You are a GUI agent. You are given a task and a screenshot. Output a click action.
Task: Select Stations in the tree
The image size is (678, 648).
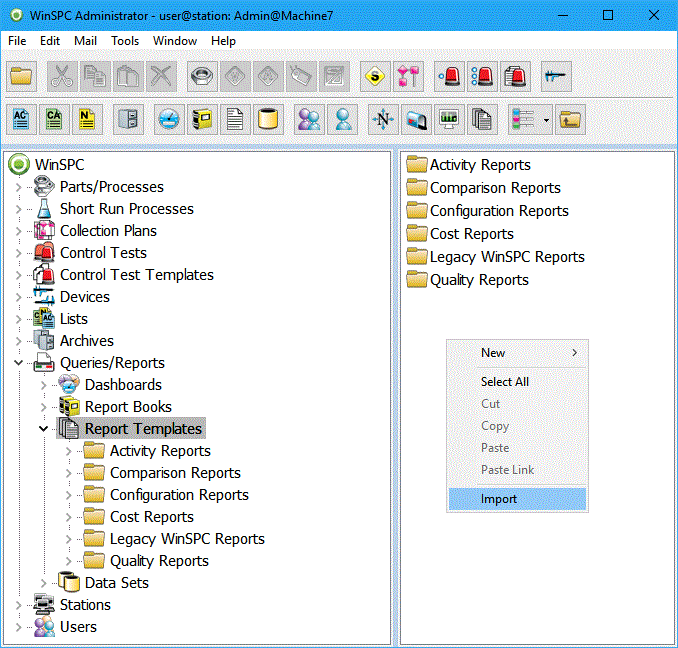click(x=85, y=605)
